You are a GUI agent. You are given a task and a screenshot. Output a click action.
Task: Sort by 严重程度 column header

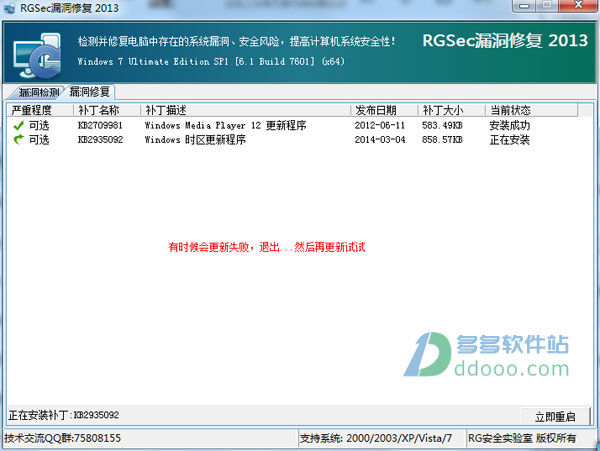coord(40,110)
